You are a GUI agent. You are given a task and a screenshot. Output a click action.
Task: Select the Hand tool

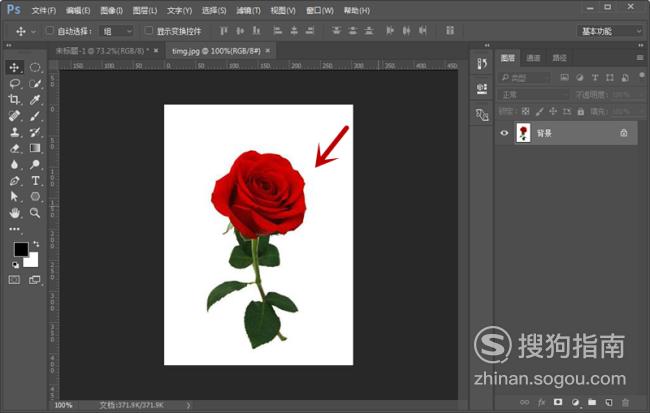click(15, 213)
